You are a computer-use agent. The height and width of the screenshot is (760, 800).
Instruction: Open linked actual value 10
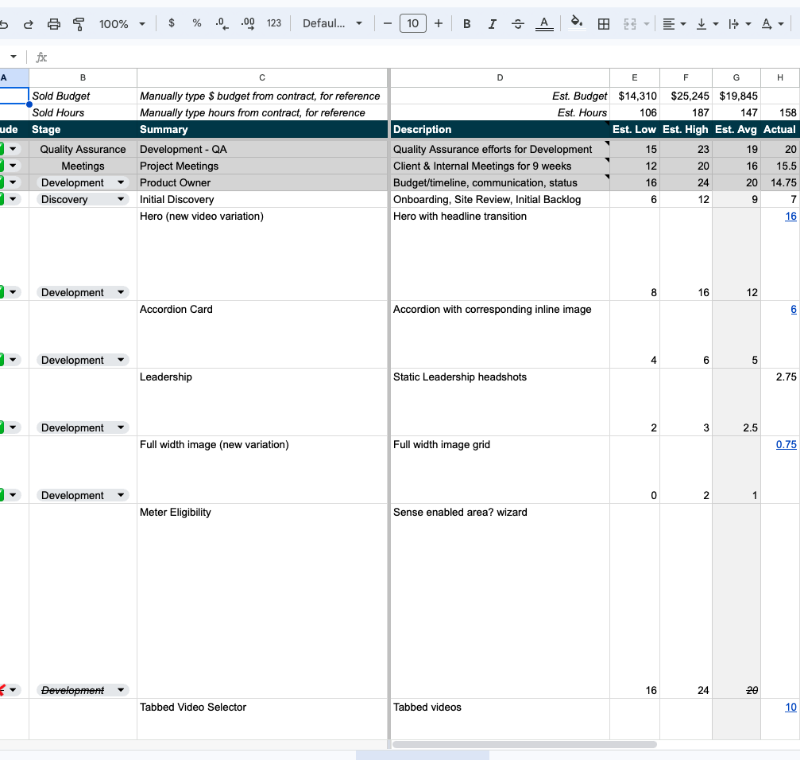click(790, 707)
